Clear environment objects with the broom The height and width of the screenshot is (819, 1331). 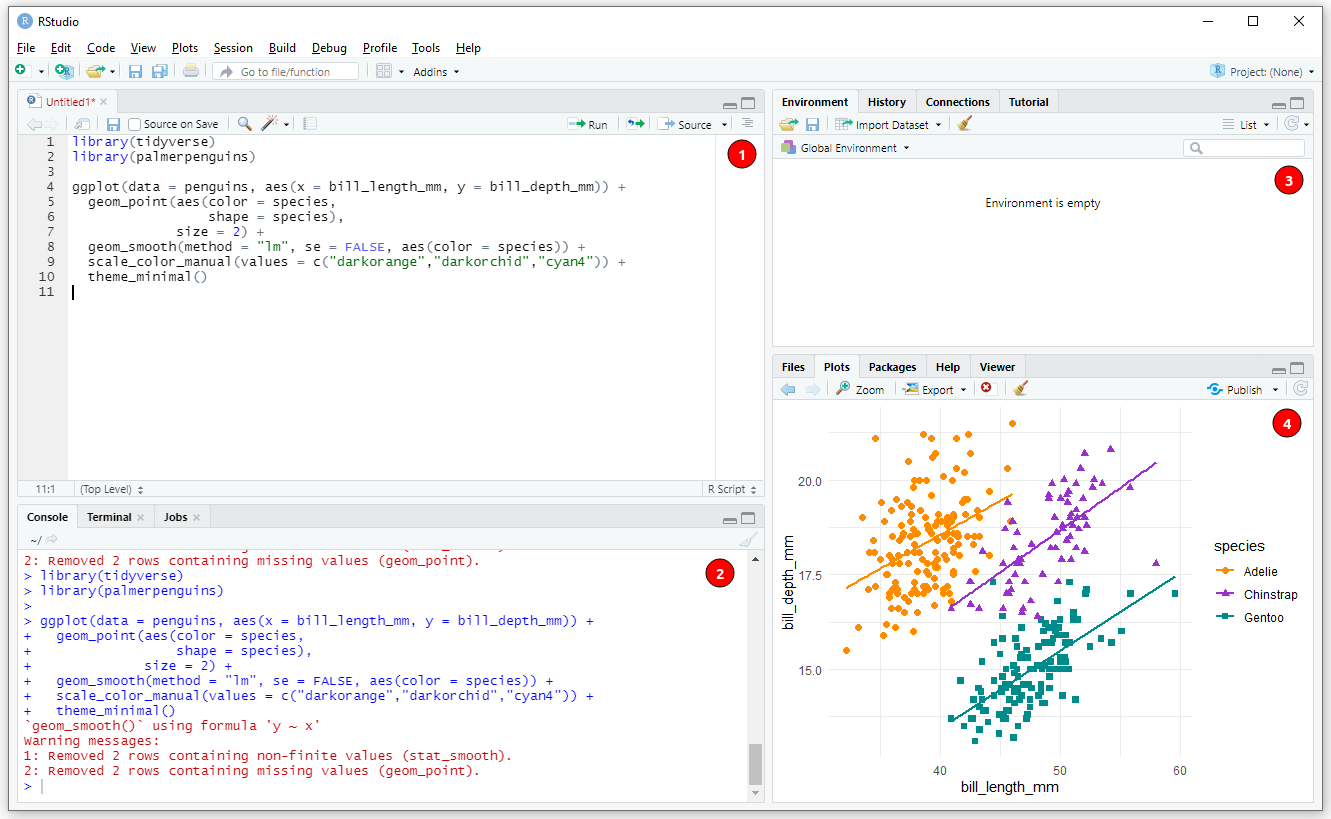coord(963,124)
